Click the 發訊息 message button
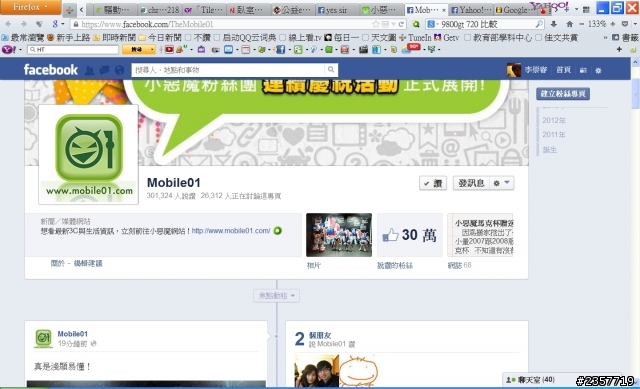 point(471,183)
